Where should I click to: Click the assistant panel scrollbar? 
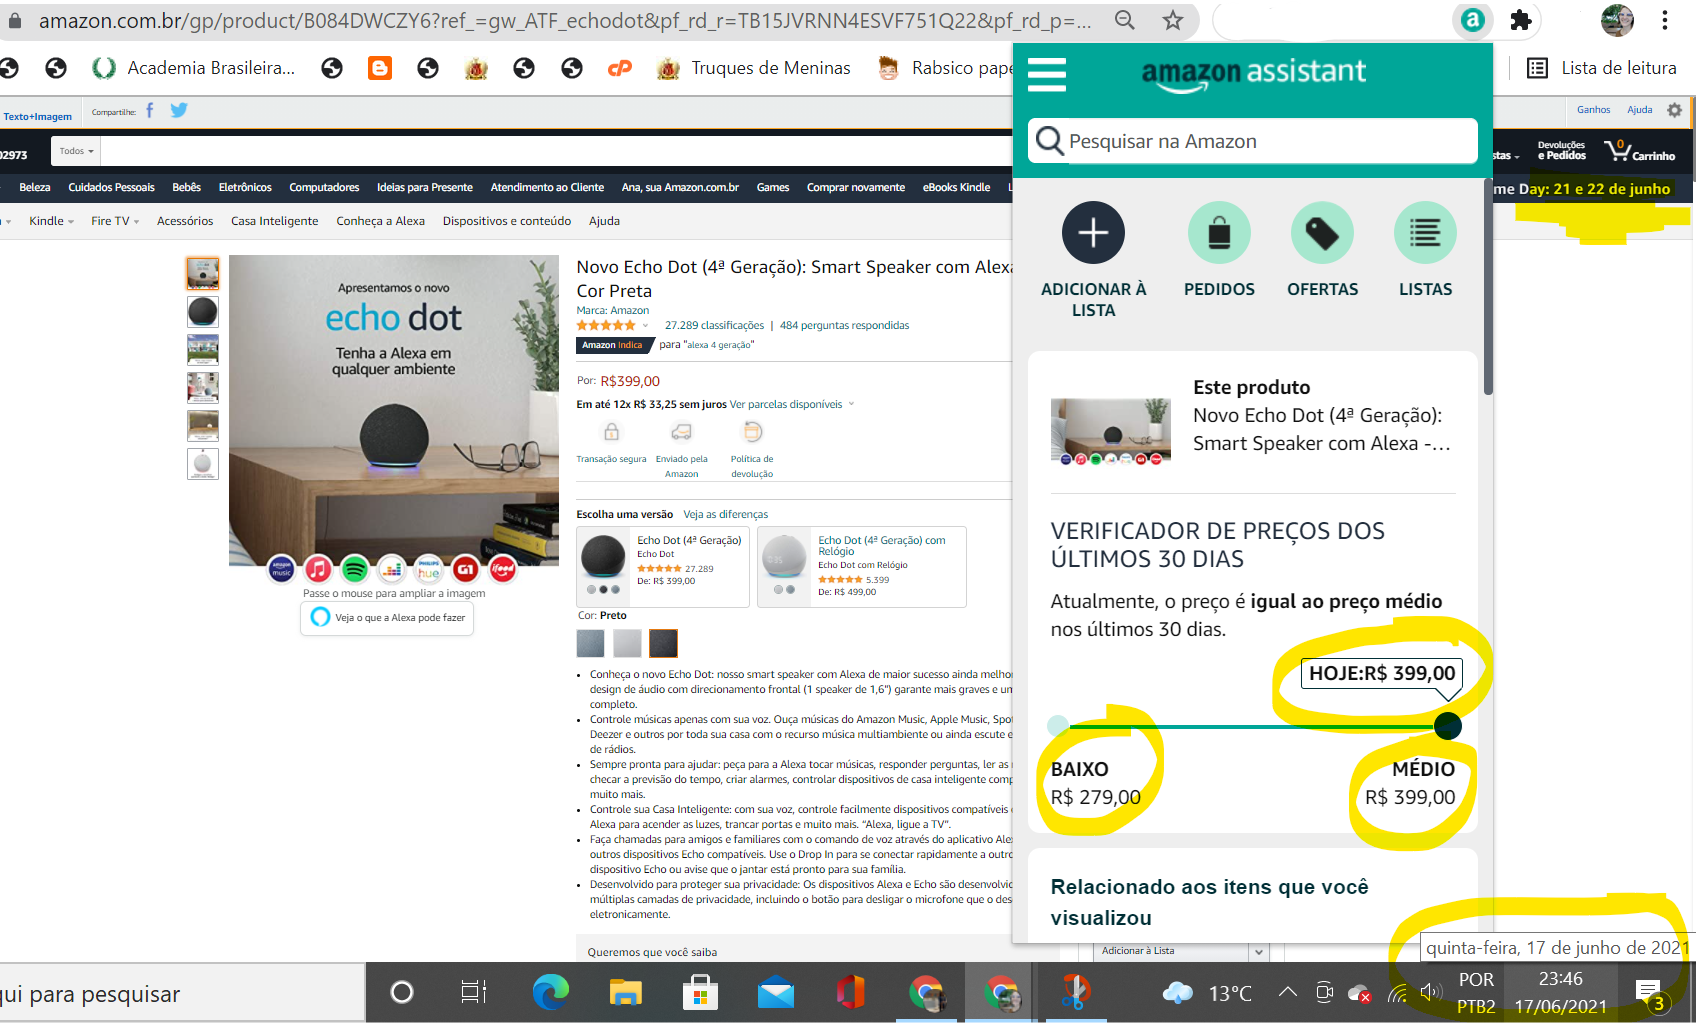pyautogui.click(x=1487, y=286)
